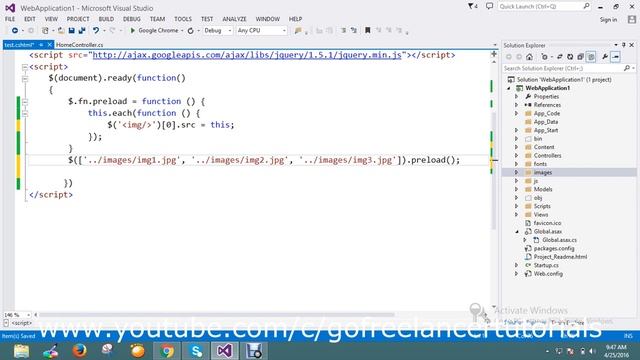Toggle Show All Files in Solution Explorer
Screen dimensions: 640x360
(591, 57)
